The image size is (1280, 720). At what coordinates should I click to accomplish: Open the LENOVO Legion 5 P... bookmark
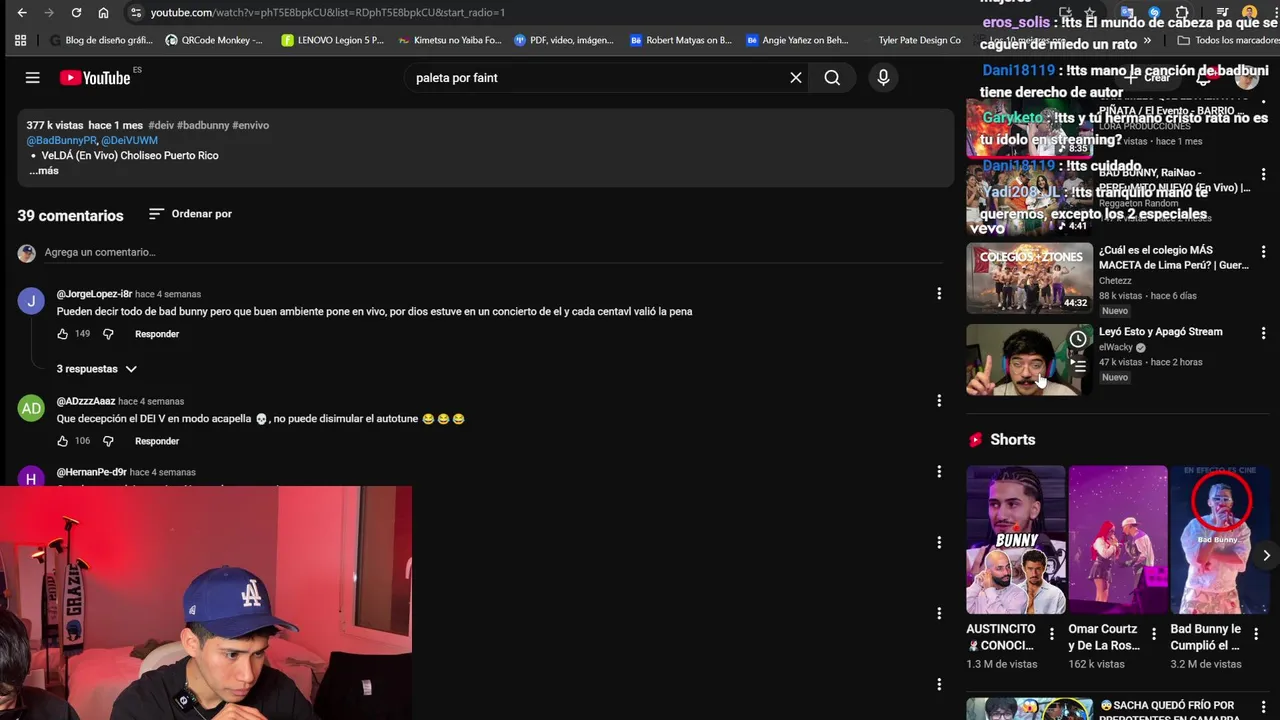(332, 40)
